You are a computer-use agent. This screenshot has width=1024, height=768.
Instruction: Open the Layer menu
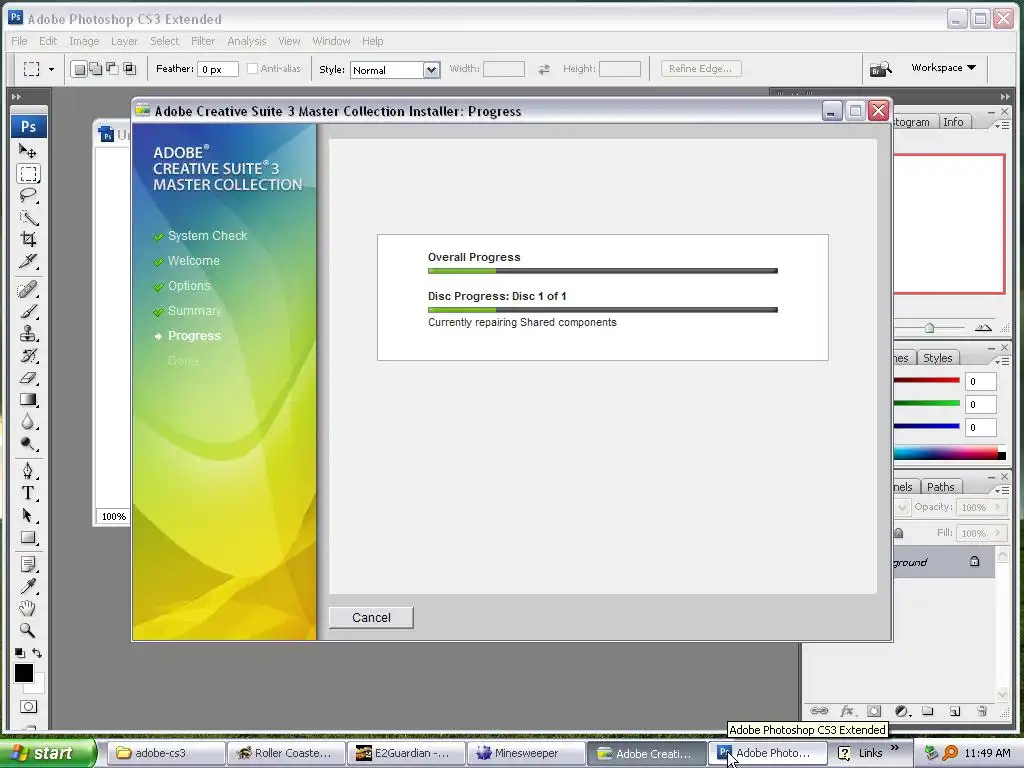pos(124,41)
